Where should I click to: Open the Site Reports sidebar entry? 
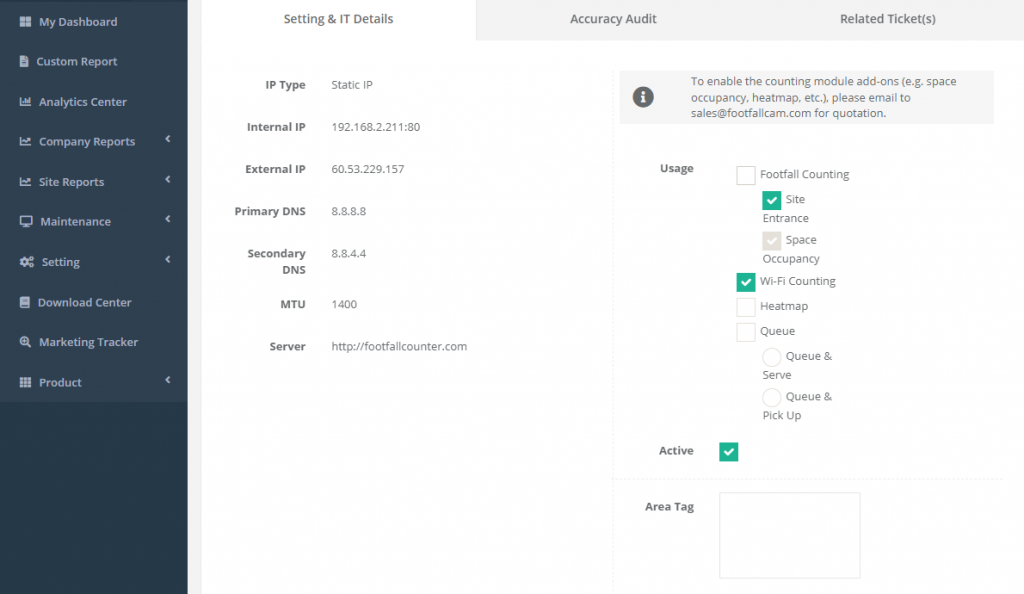tap(75, 181)
